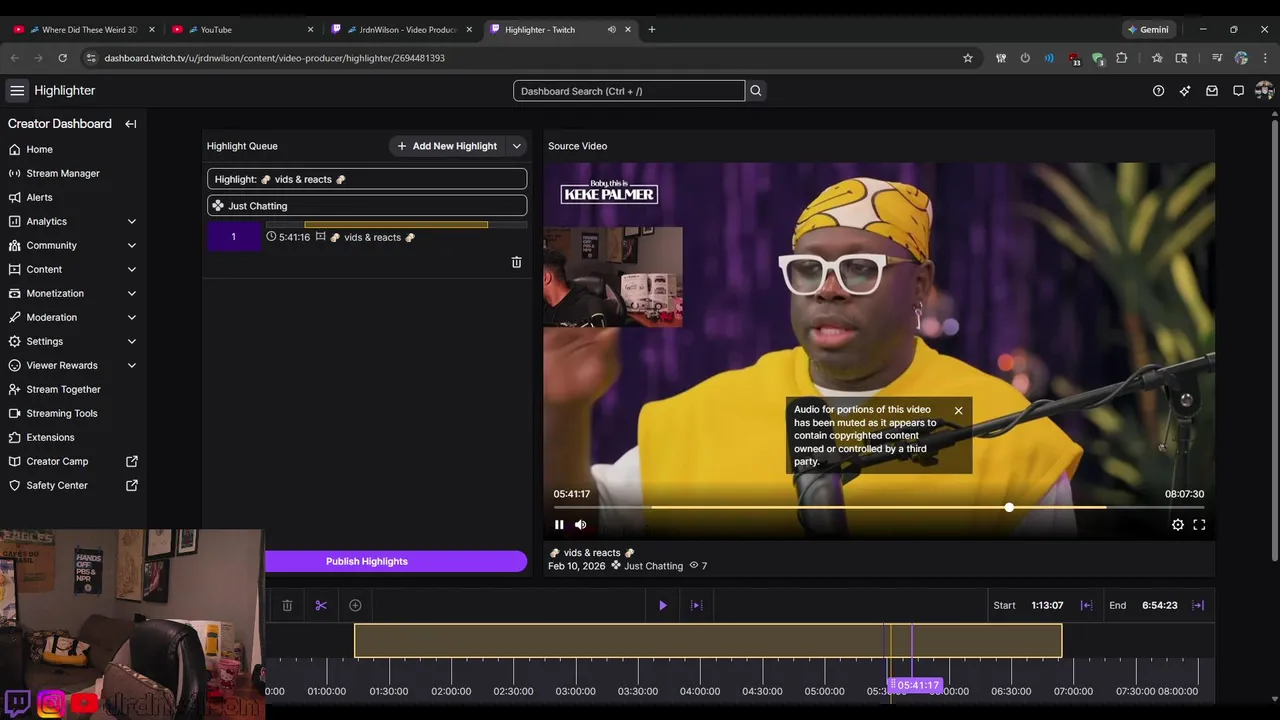1280x720 pixels.
Task: Open the hamburger navigation menu
Action: click(x=17, y=90)
